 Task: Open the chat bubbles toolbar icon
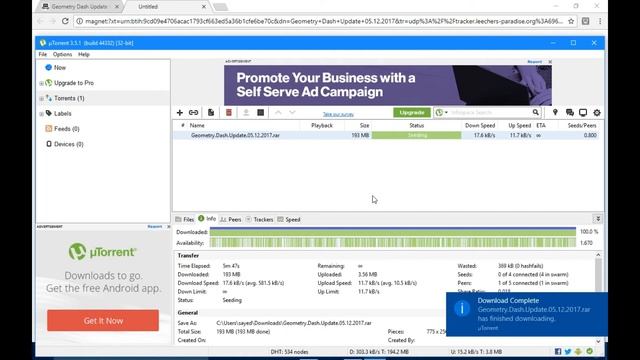(x=570, y=113)
